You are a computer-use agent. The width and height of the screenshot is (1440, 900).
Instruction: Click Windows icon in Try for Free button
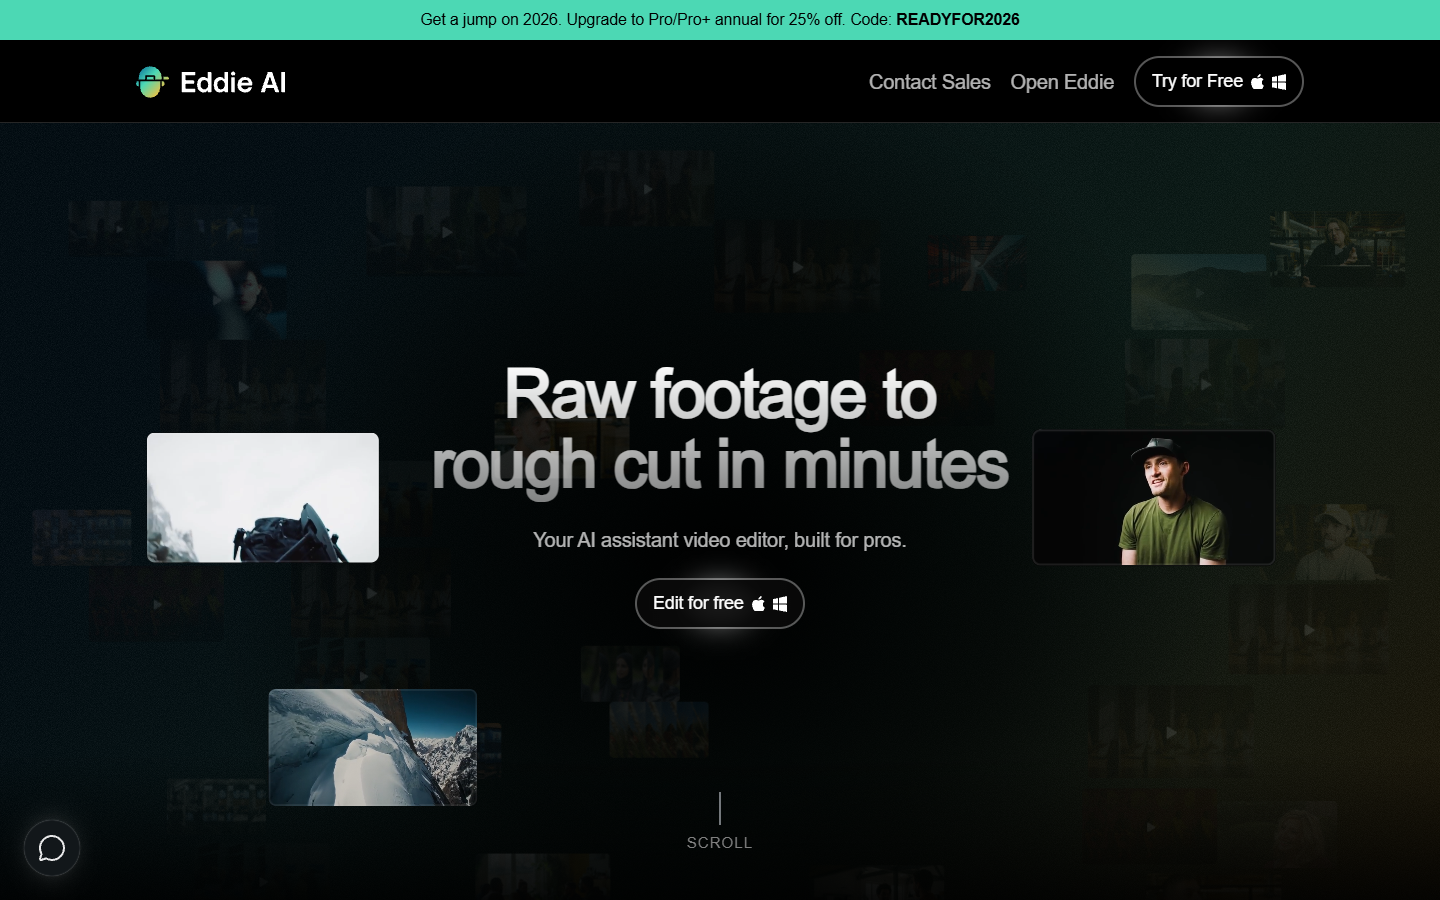tap(1279, 82)
